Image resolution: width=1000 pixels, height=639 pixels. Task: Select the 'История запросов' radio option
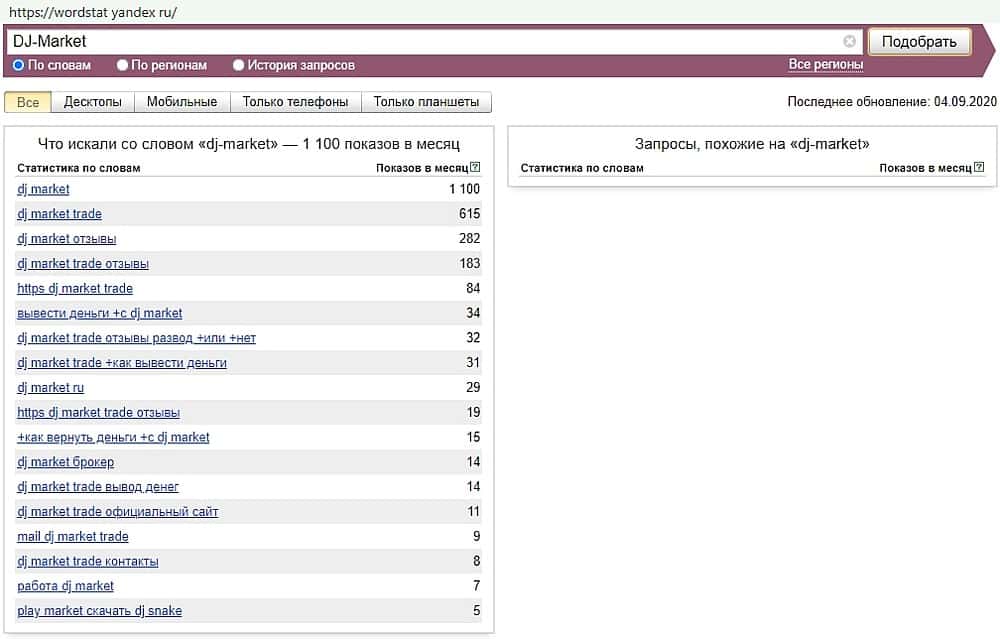pyautogui.click(x=239, y=65)
